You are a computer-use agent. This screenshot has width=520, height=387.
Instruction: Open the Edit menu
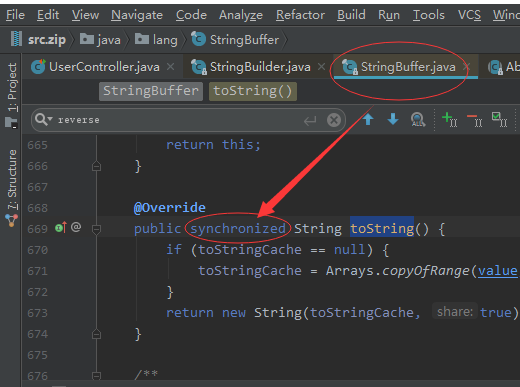[48, 15]
